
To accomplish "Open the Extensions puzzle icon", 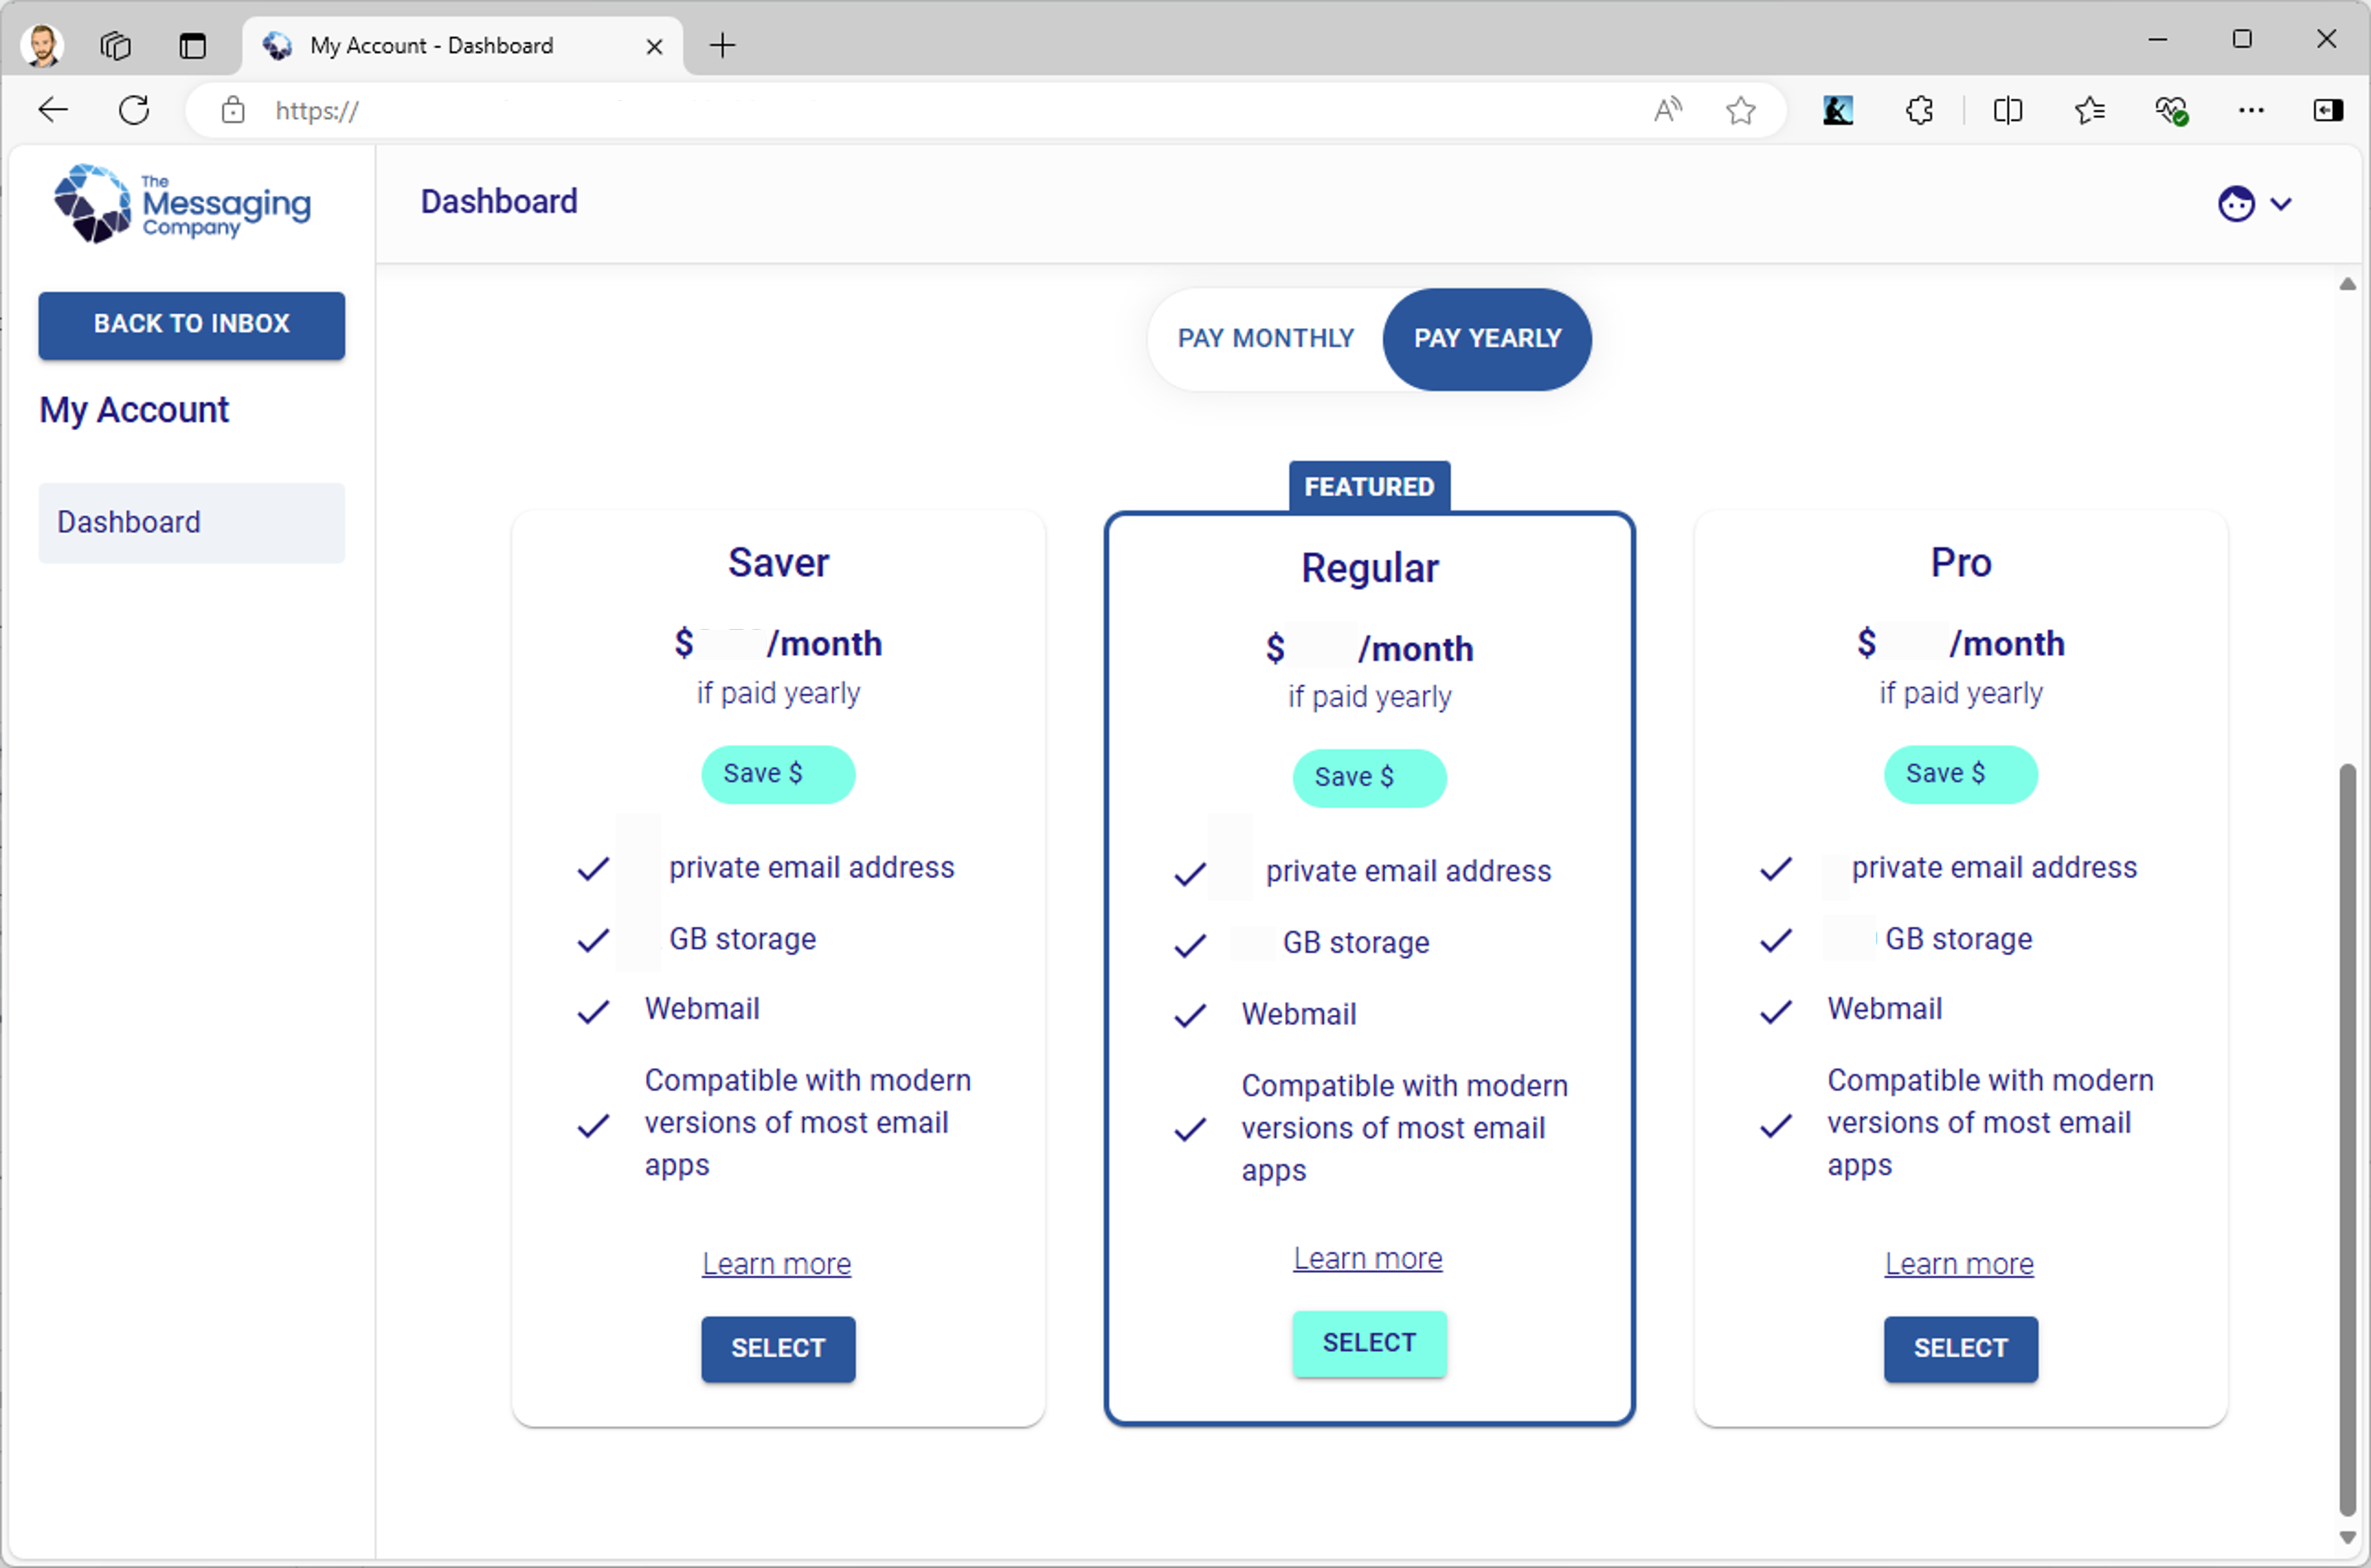I will point(1919,110).
